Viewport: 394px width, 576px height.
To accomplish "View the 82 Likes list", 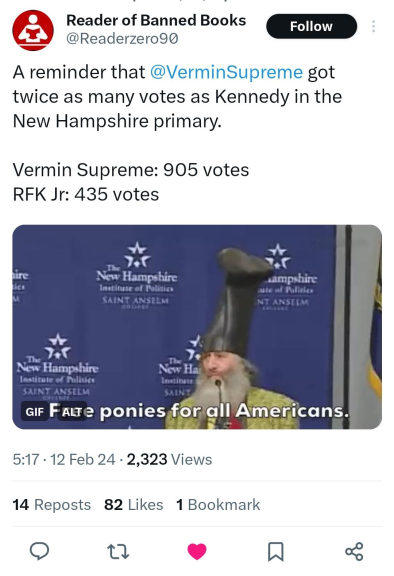I will click(x=134, y=505).
